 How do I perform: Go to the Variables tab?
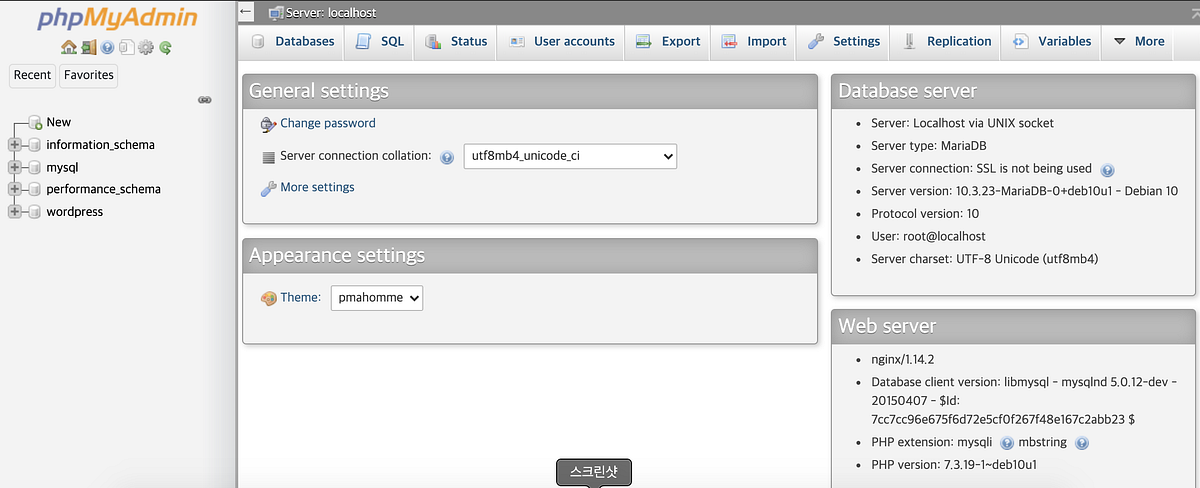1051,41
